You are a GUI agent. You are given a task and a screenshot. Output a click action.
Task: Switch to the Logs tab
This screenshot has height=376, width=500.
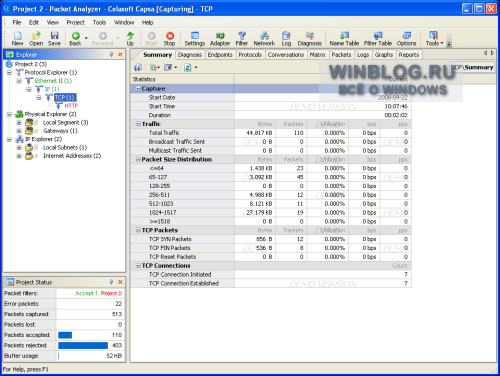[363, 55]
